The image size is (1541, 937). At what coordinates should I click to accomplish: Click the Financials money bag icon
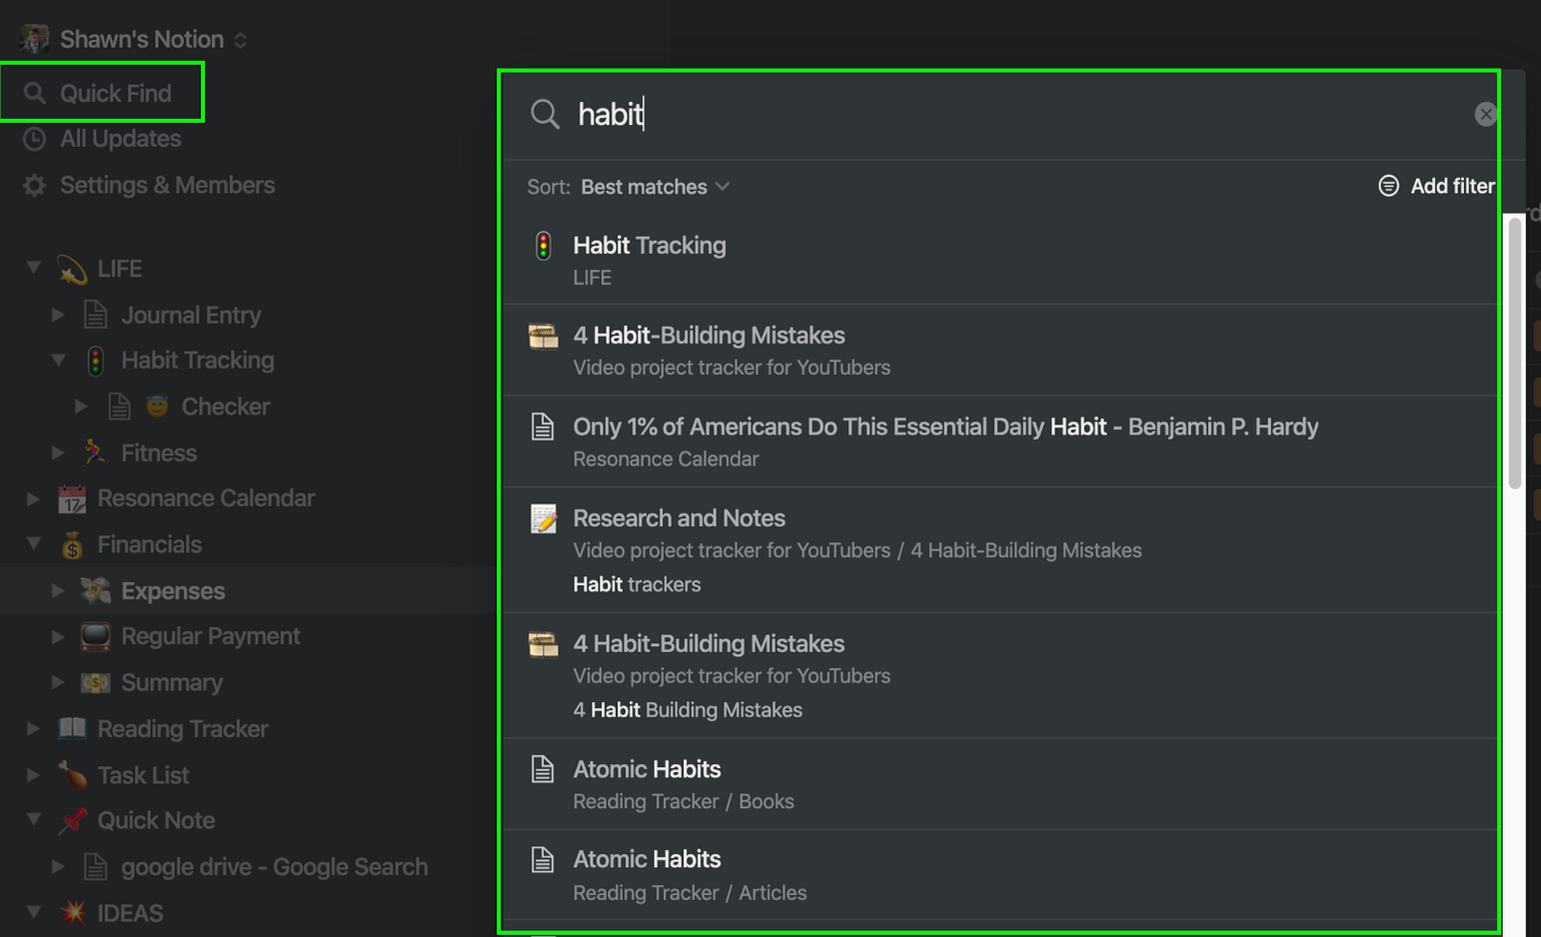[72, 545]
